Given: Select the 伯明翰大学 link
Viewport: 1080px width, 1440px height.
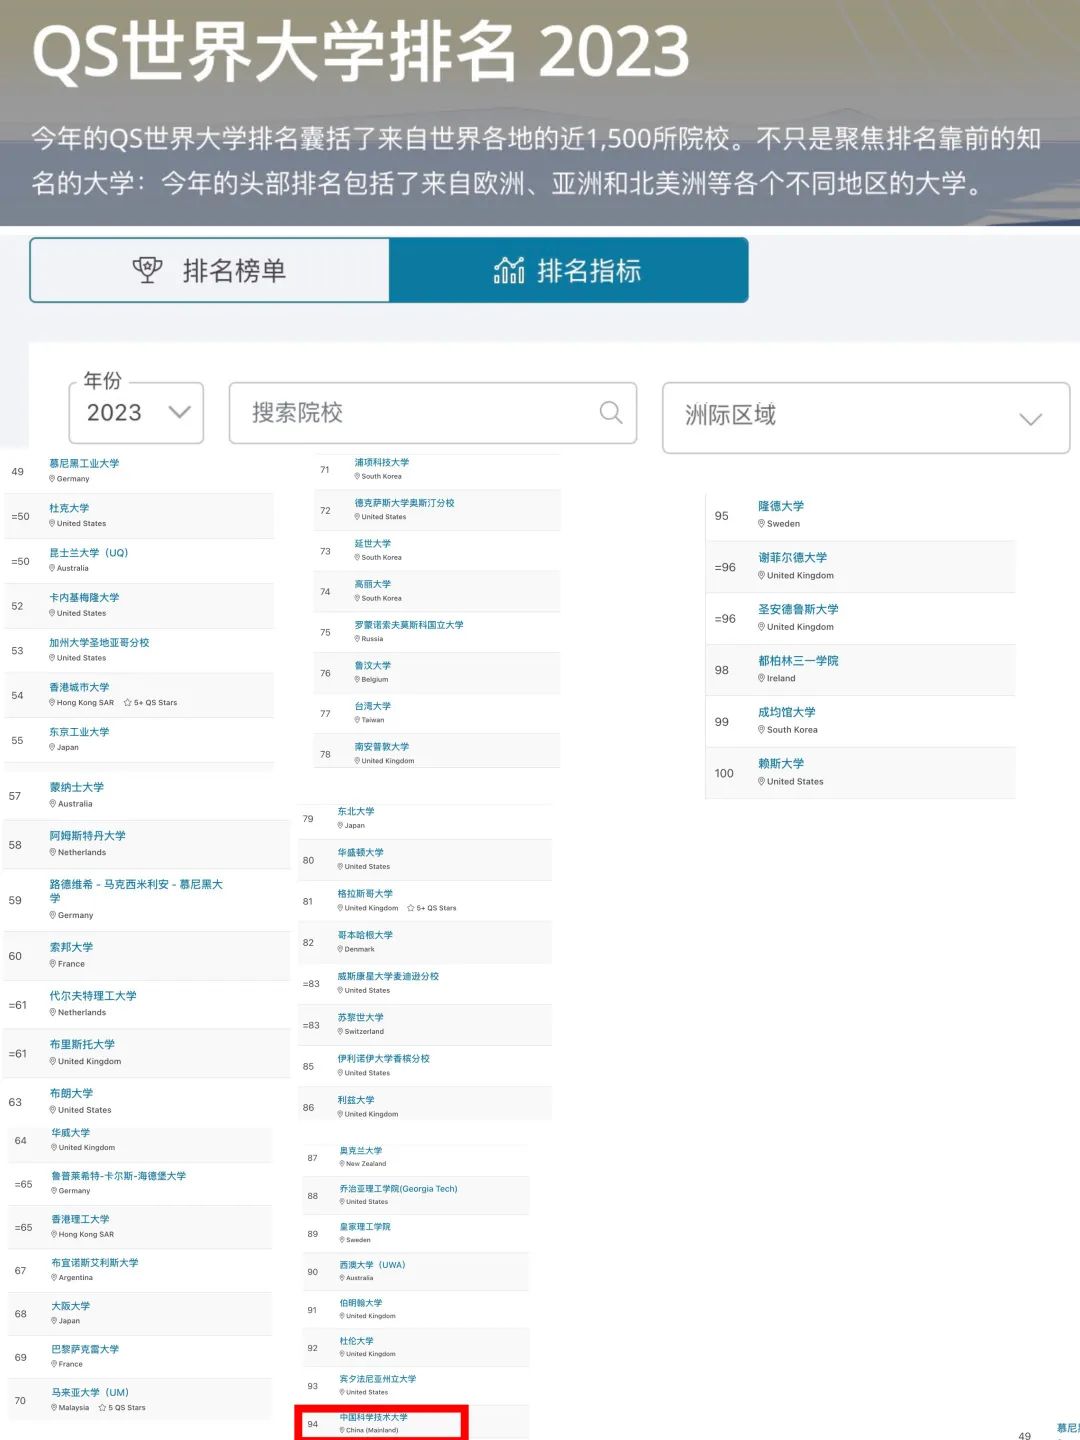Looking at the screenshot, I should point(360,1303).
